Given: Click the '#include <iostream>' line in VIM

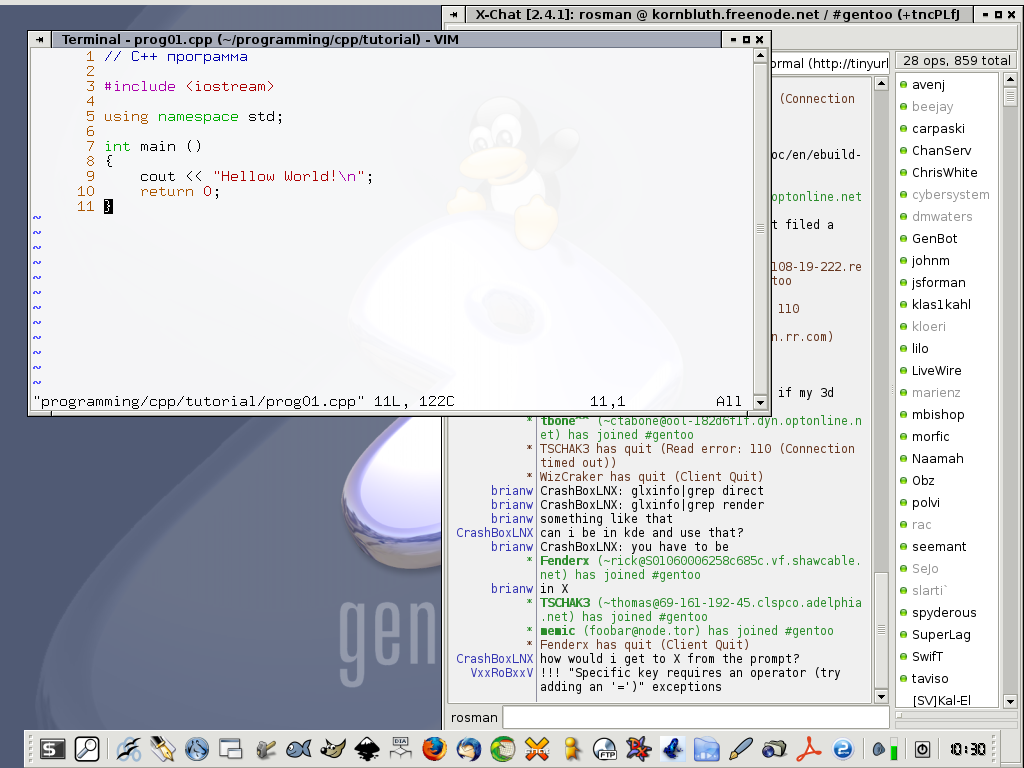Looking at the screenshot, I should tap(189, 86).
